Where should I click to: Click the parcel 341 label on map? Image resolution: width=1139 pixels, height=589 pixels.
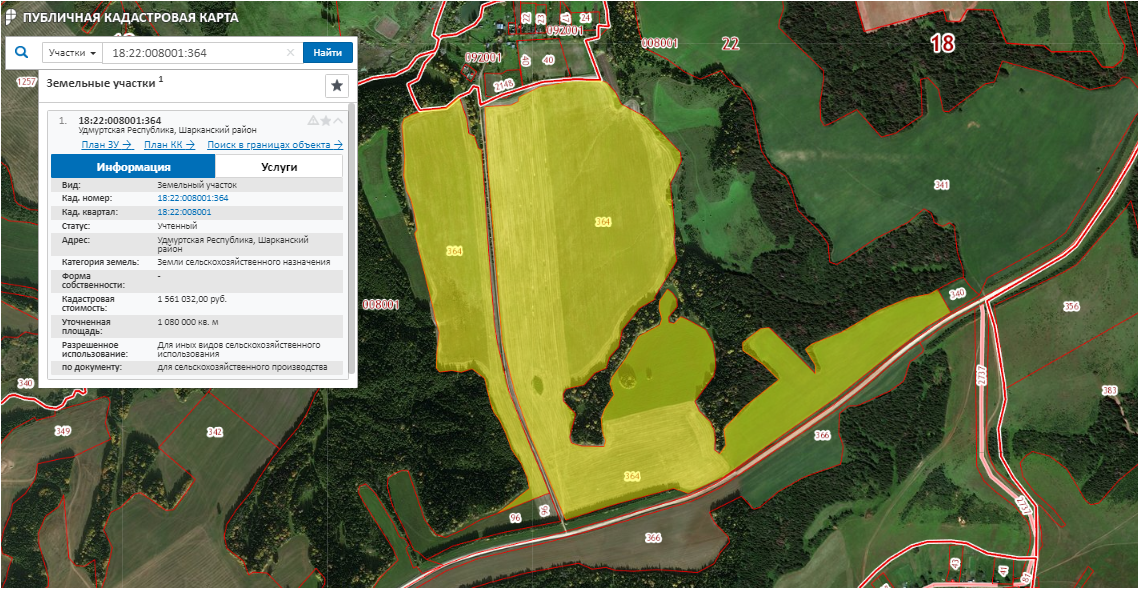pos(941,185)
